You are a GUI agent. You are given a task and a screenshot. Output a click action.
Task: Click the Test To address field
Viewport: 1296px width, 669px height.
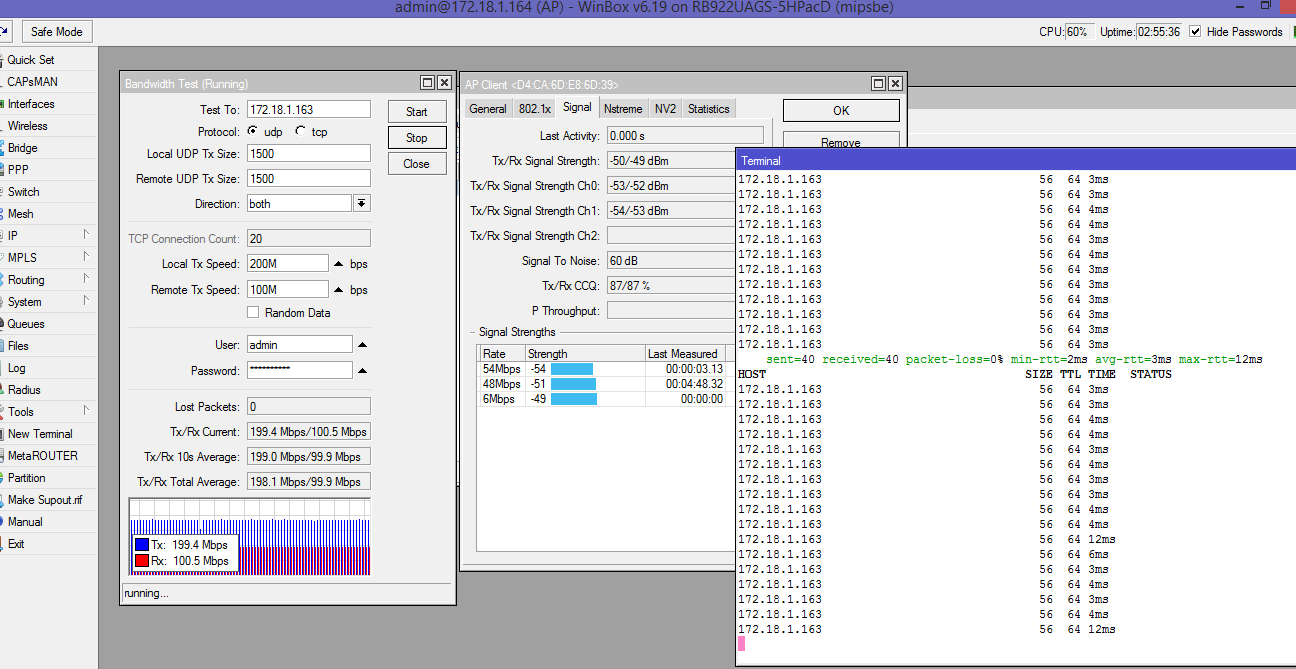(308, 109)
